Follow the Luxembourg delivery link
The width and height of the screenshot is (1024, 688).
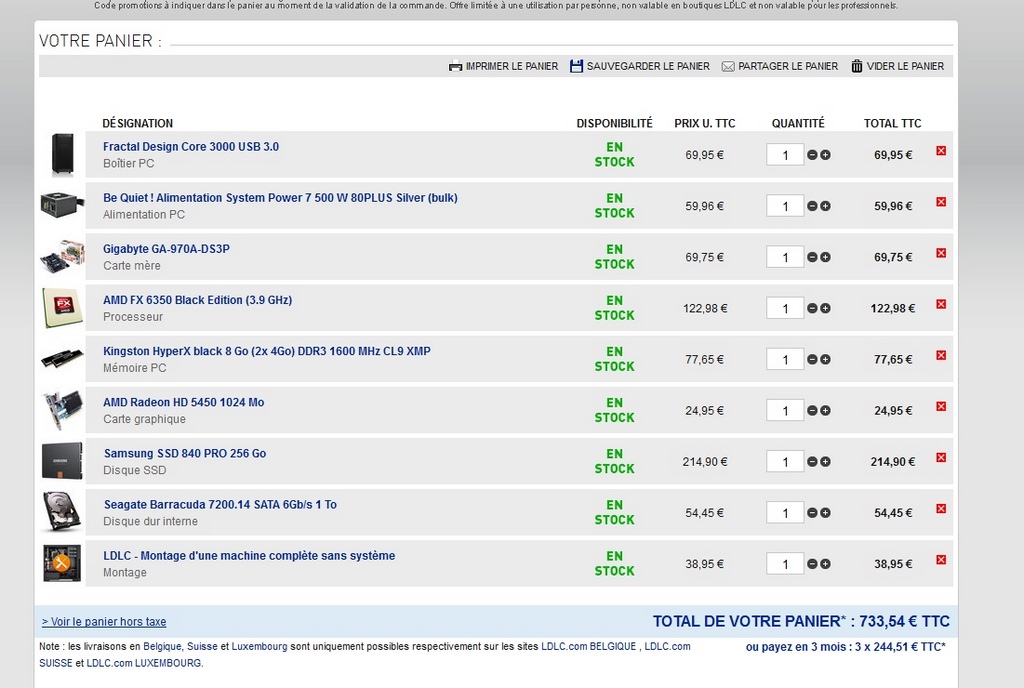[259, 646]
